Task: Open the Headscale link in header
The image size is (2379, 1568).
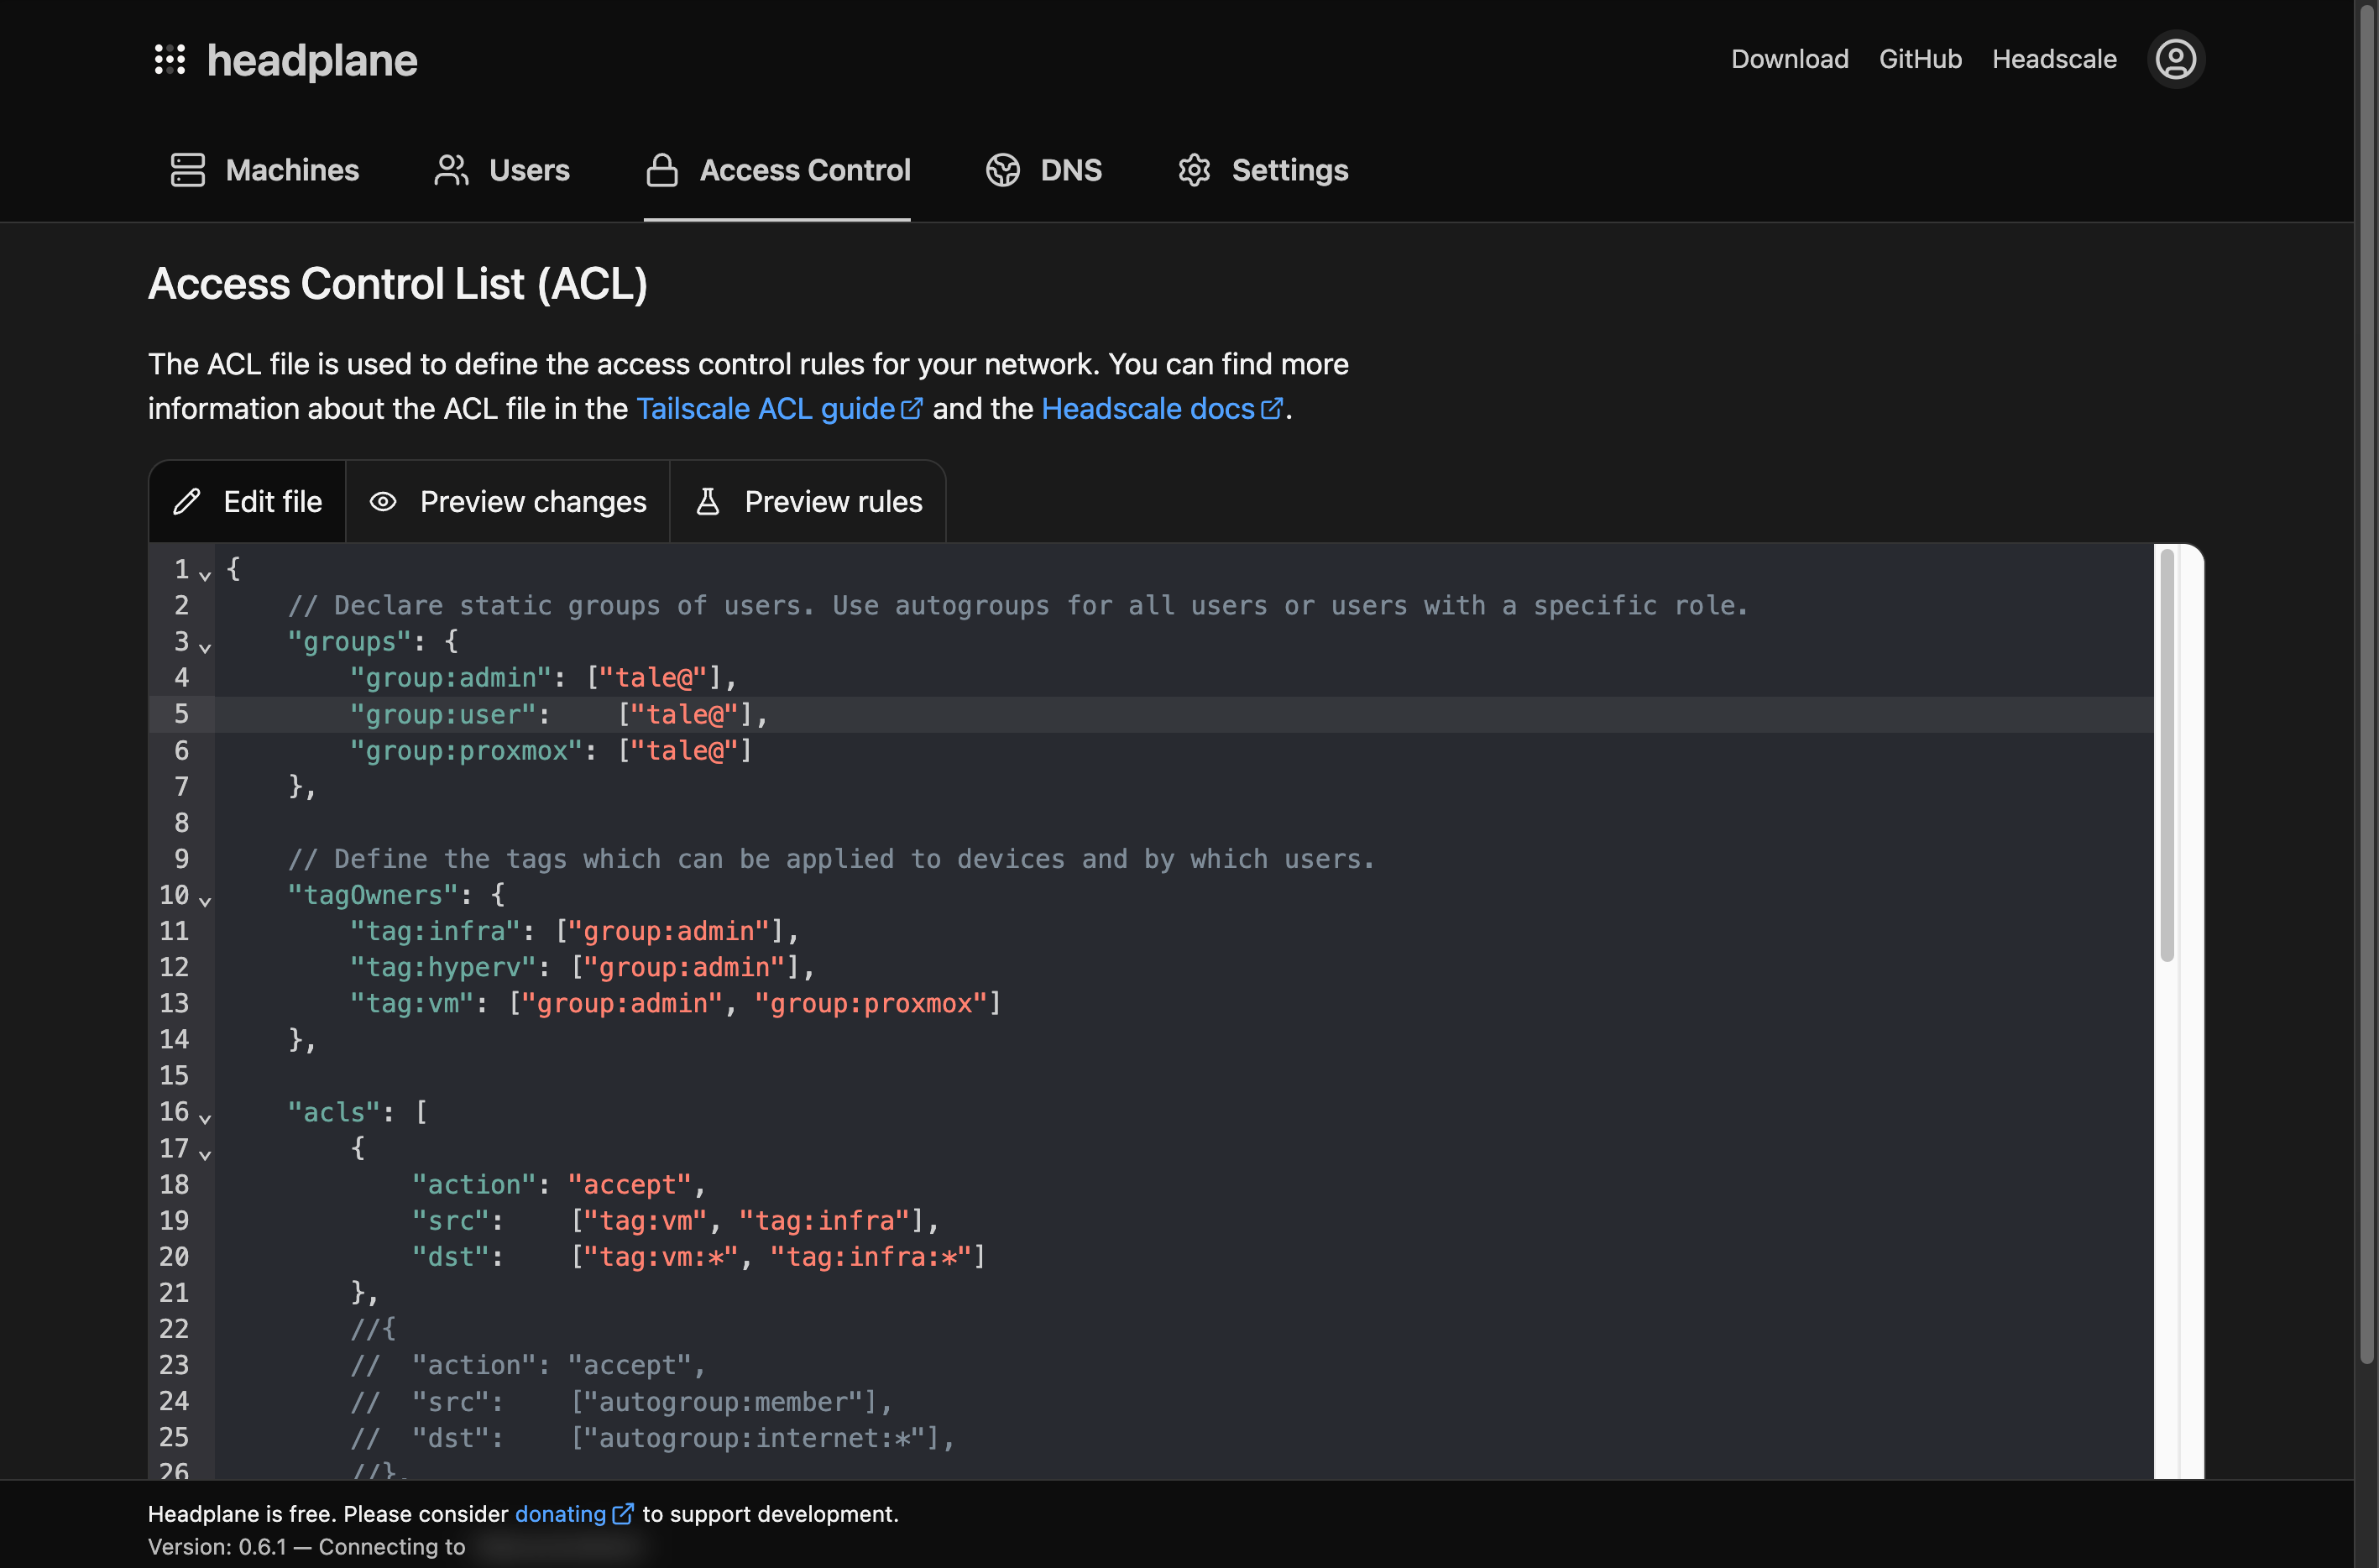Action: [2054, 59]
